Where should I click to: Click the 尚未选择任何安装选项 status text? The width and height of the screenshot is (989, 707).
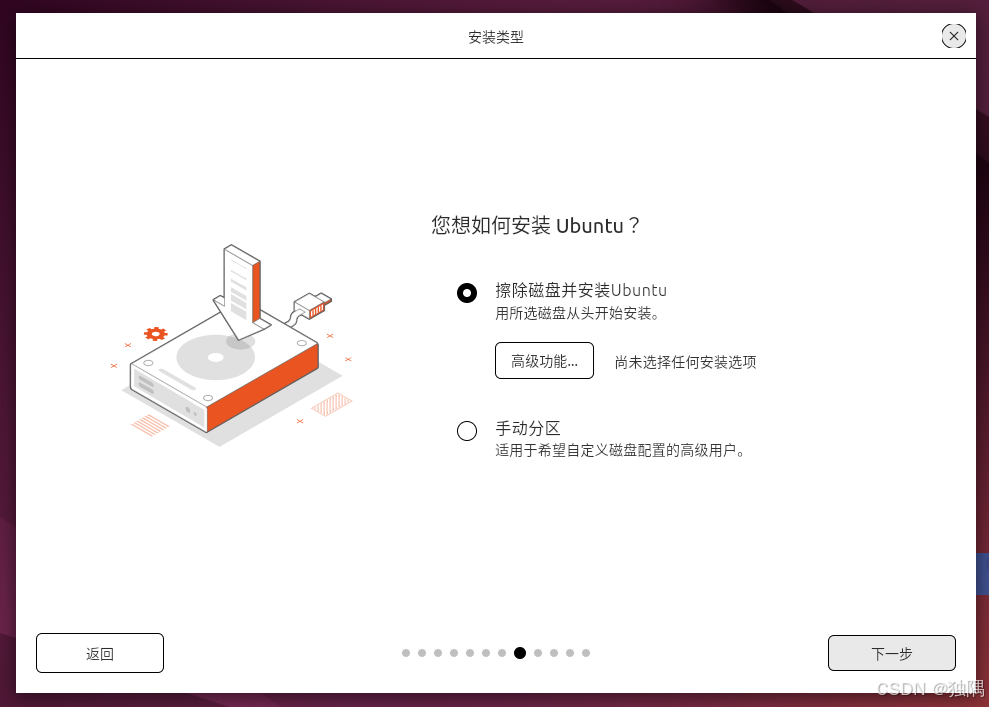685,362
